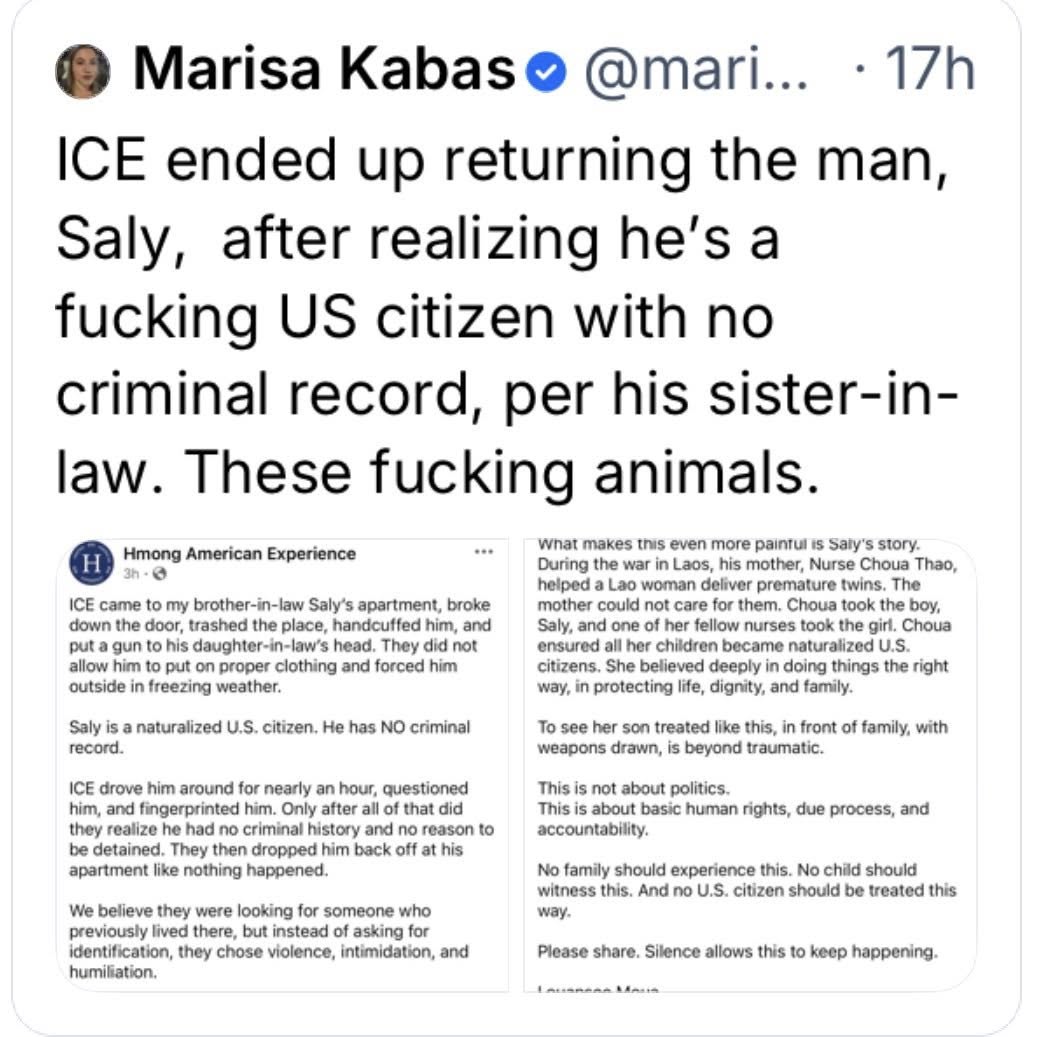
Task: Click Marisa Kabas's profile avatar
Action: coord(82,71)
